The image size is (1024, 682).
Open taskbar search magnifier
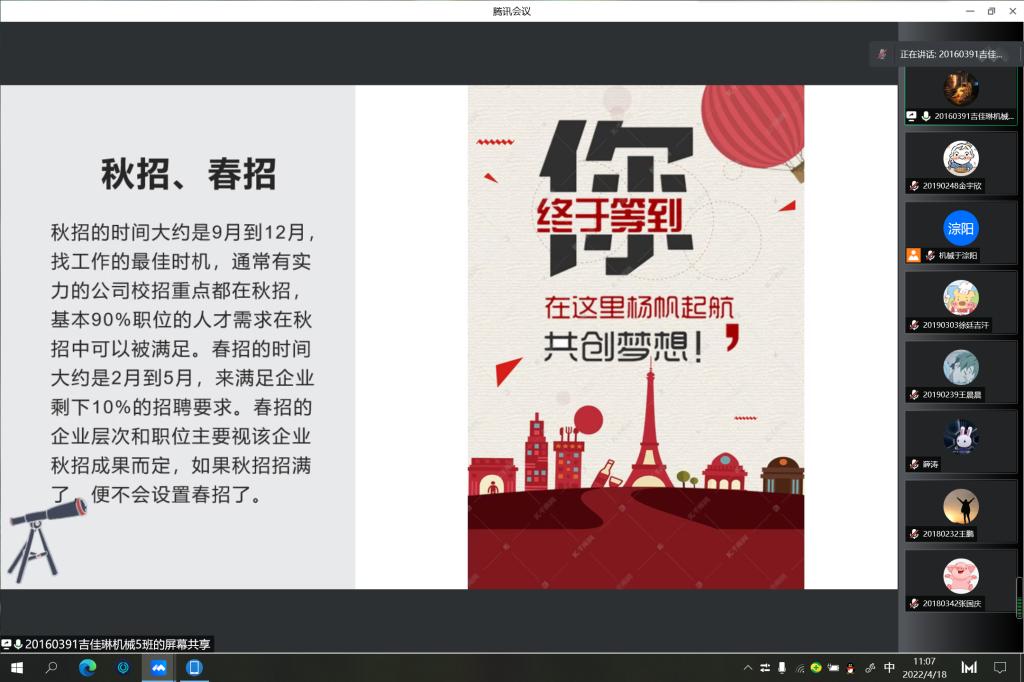[51, 667]
